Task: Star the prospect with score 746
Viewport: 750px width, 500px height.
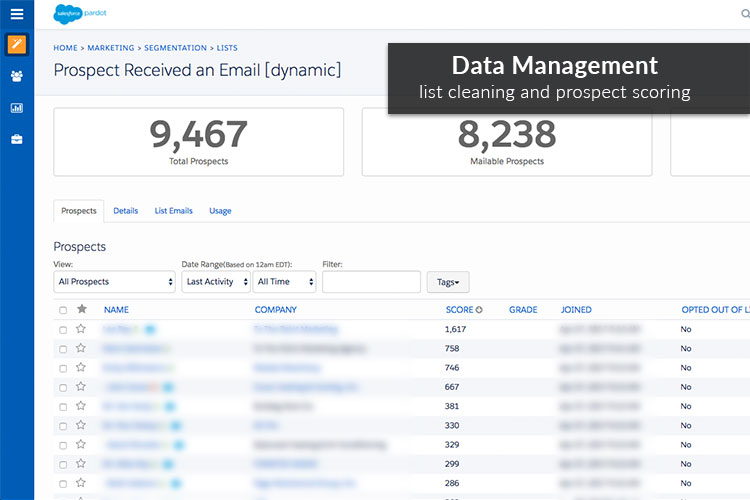Action: pos(81,367)
